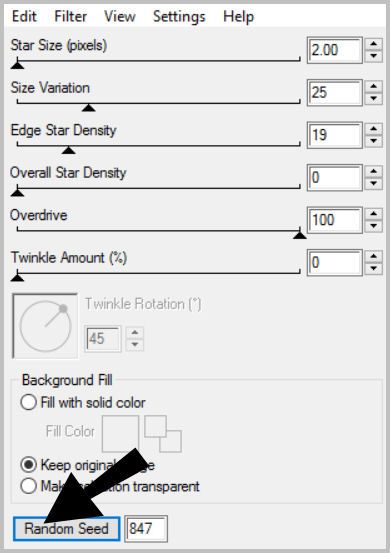Decrease Size Variation with down arrow
390x553 pixels.
(374, 98)
